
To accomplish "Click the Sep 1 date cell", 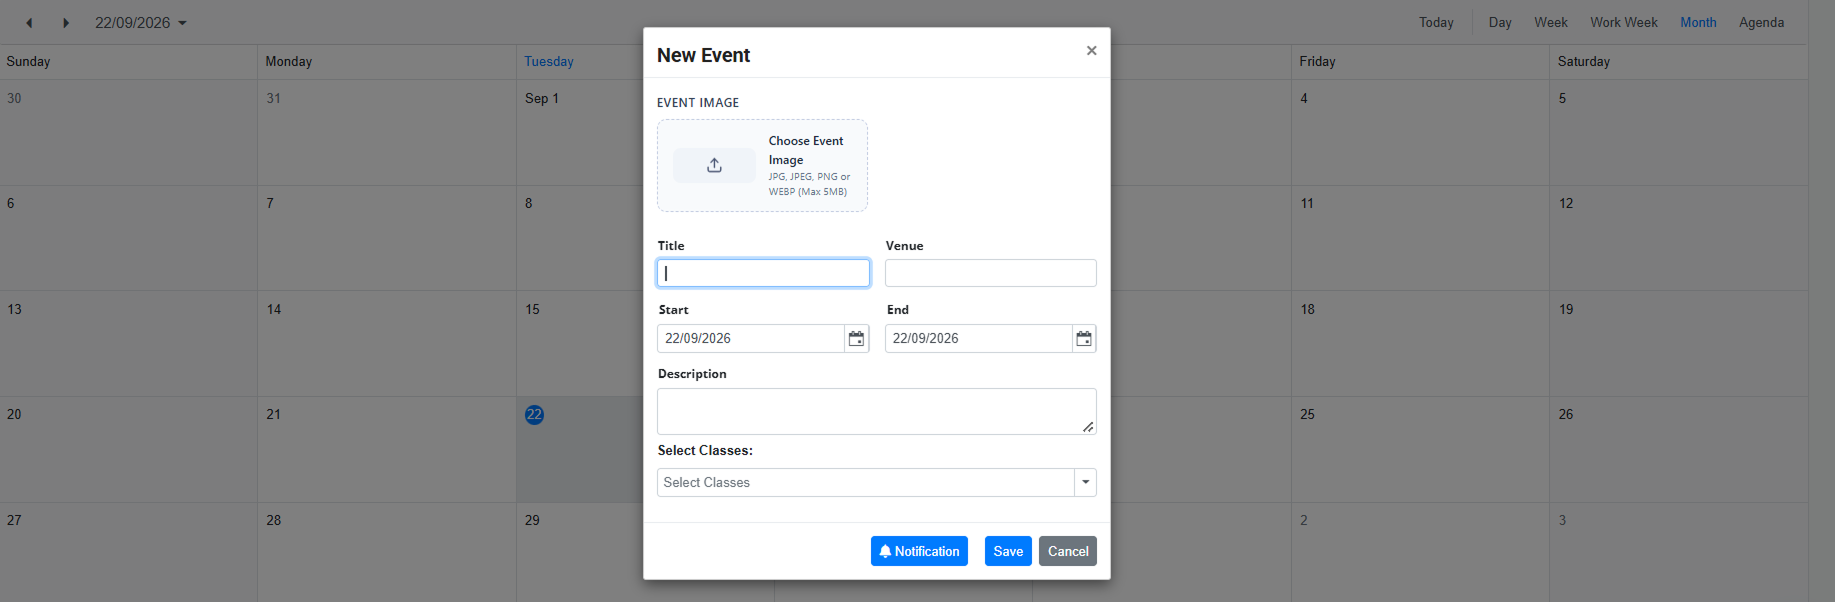I will [542, 99].
